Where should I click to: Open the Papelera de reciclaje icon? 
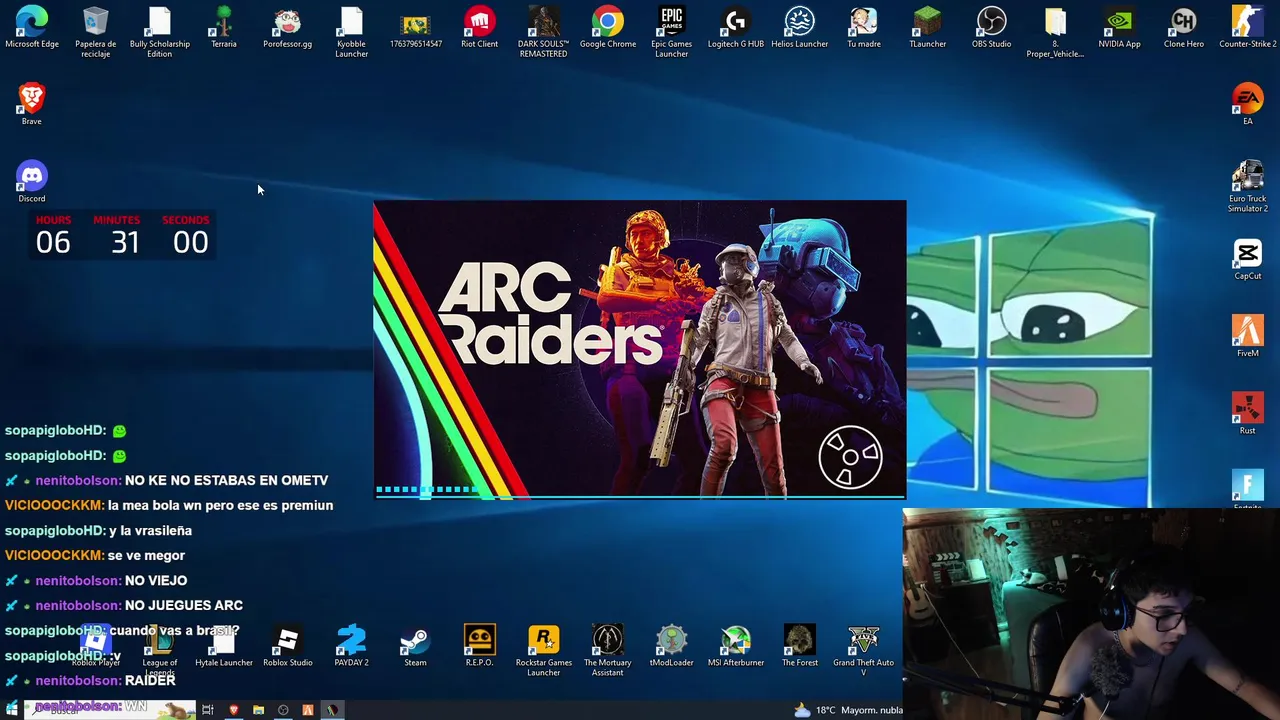pyautogui.click(x=96, y=32)
